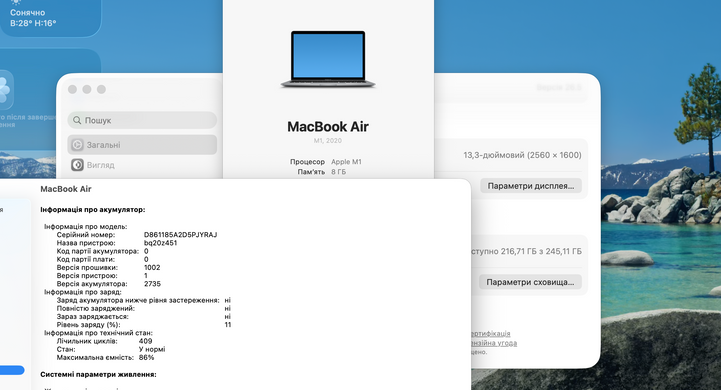Open the Загальні sidebar item in System Settings
The height and width of the screenshot is (390, 721).
(142, 145)
